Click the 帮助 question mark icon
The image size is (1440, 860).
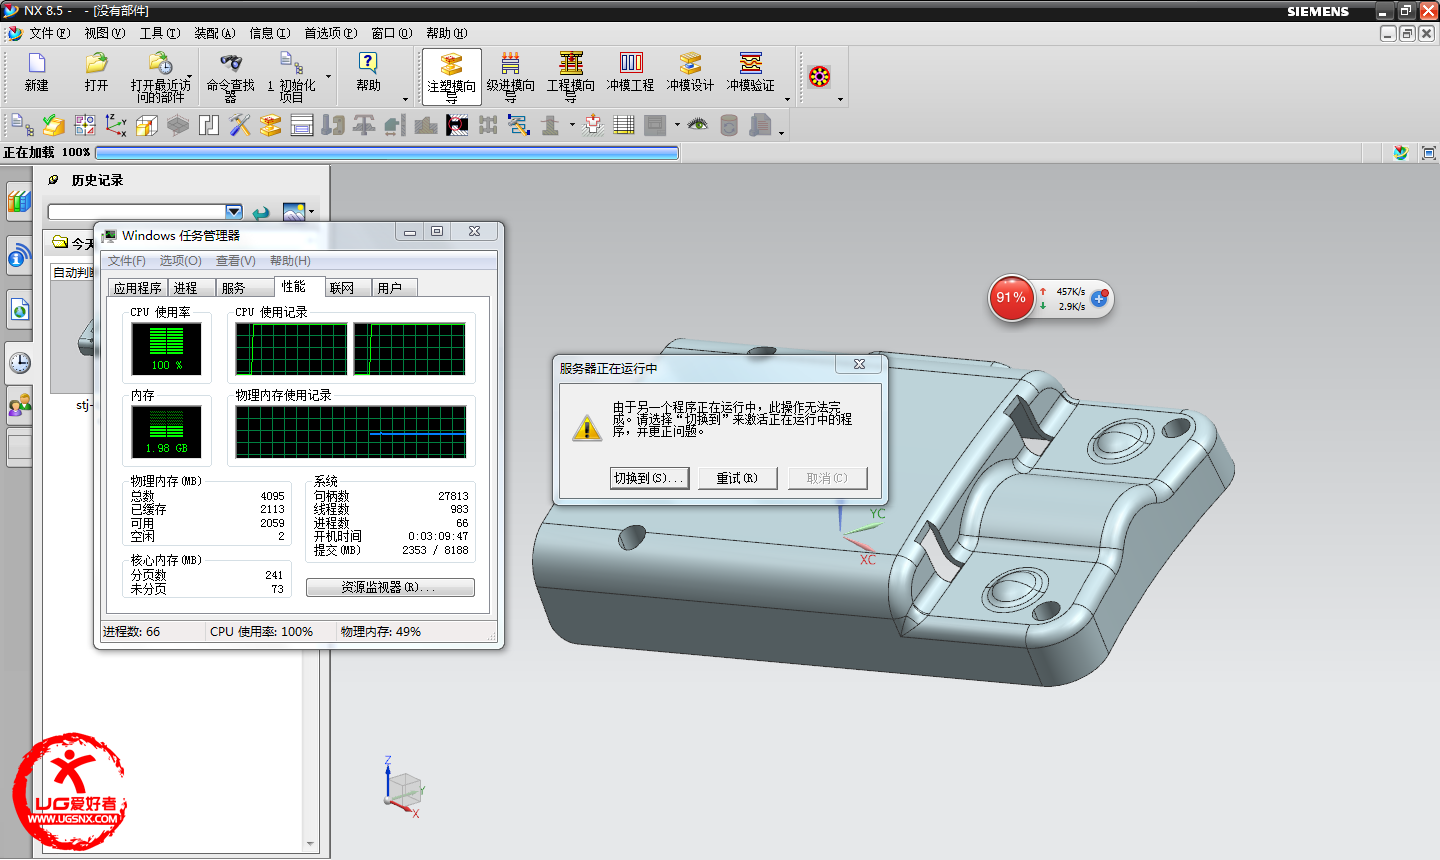(x=368, y=63)
